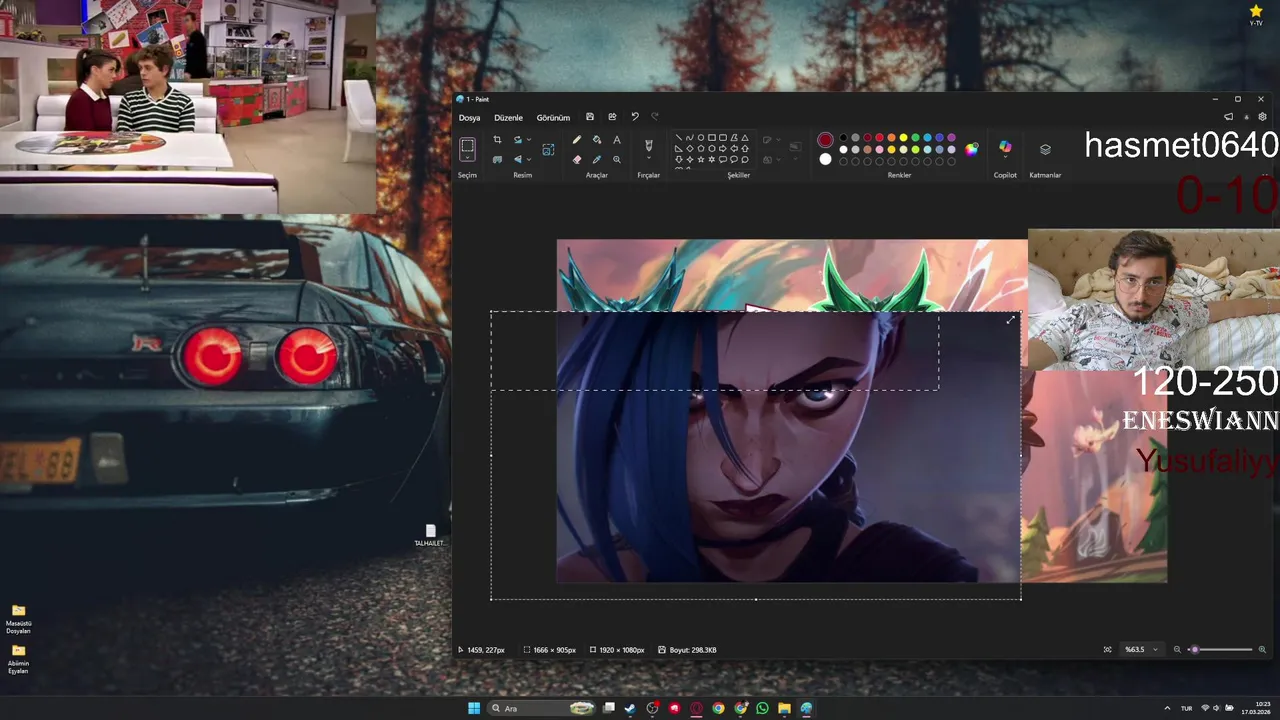1280x720 pixels.
Task: Select the Fill bucket tool
Action: point(597,140)
